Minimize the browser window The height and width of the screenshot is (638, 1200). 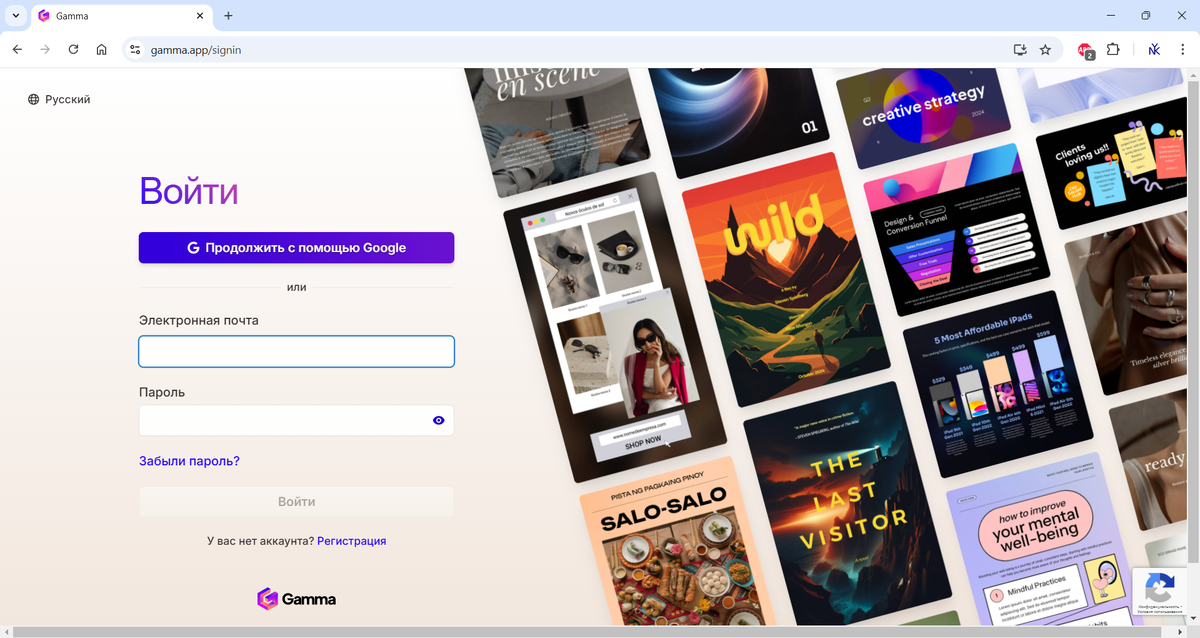coord(1111,16)
